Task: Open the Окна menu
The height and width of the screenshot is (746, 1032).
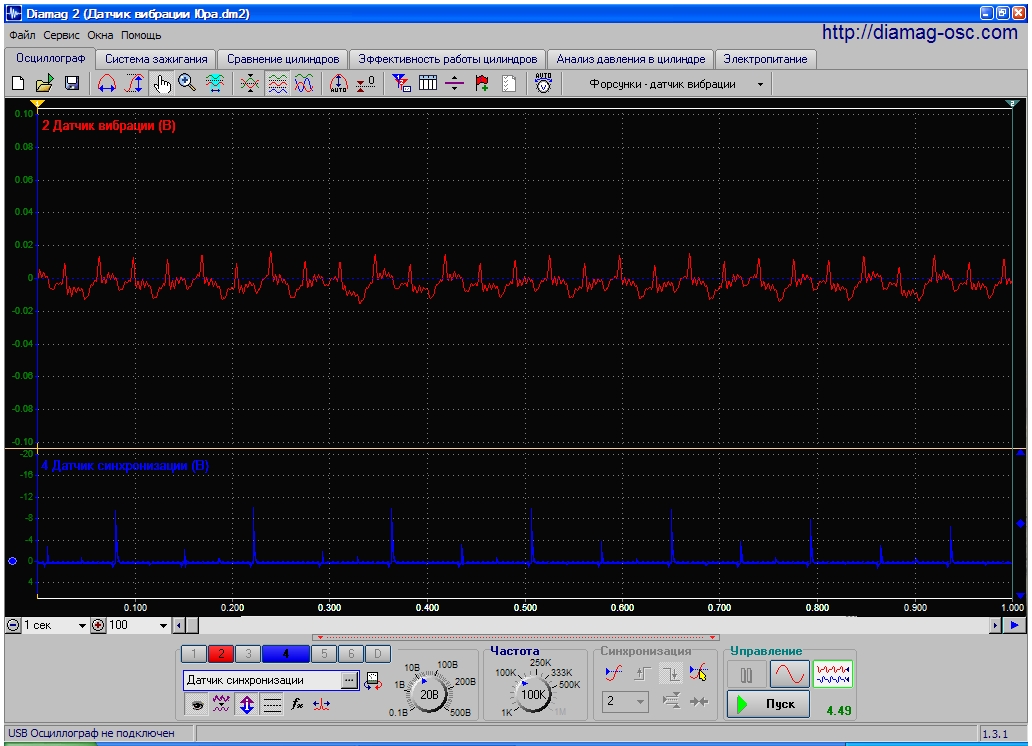Action: click(x=100, y=36)
